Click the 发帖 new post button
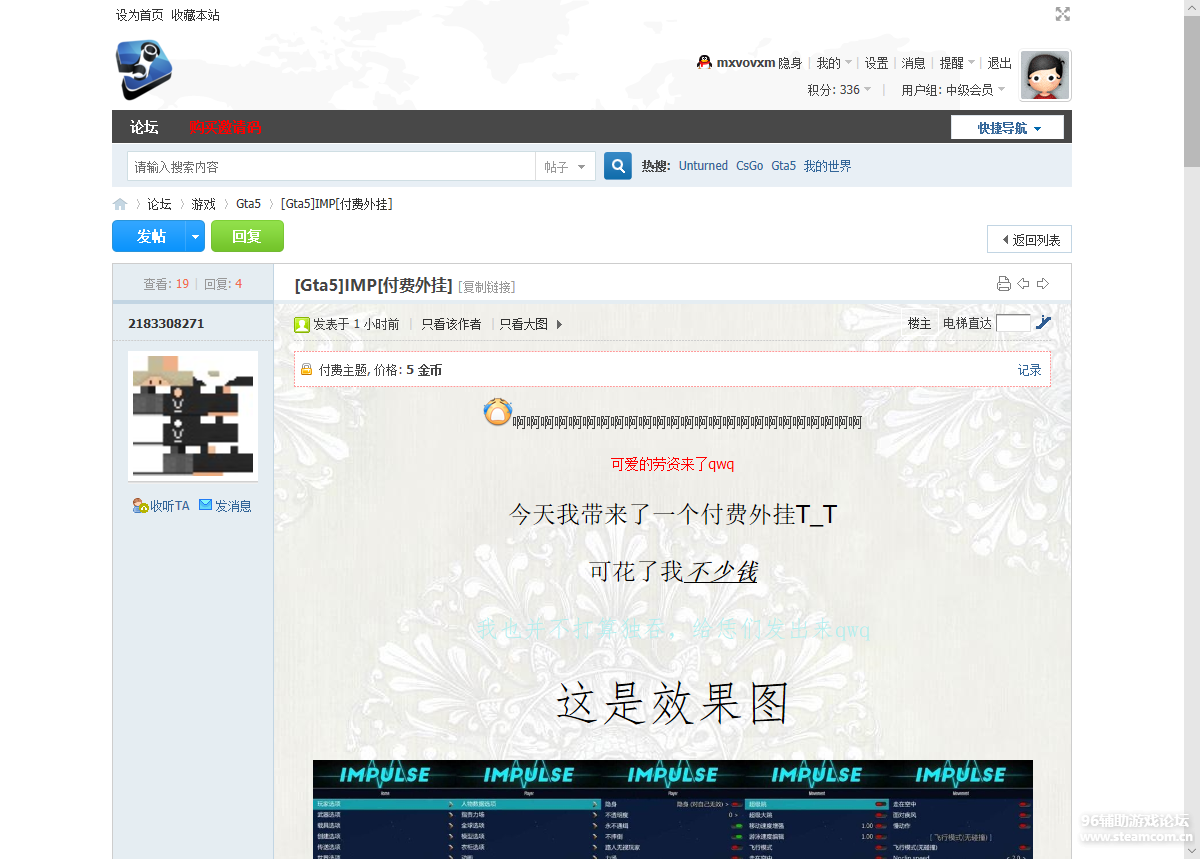1200x859 pixels. tap(150, 237)
